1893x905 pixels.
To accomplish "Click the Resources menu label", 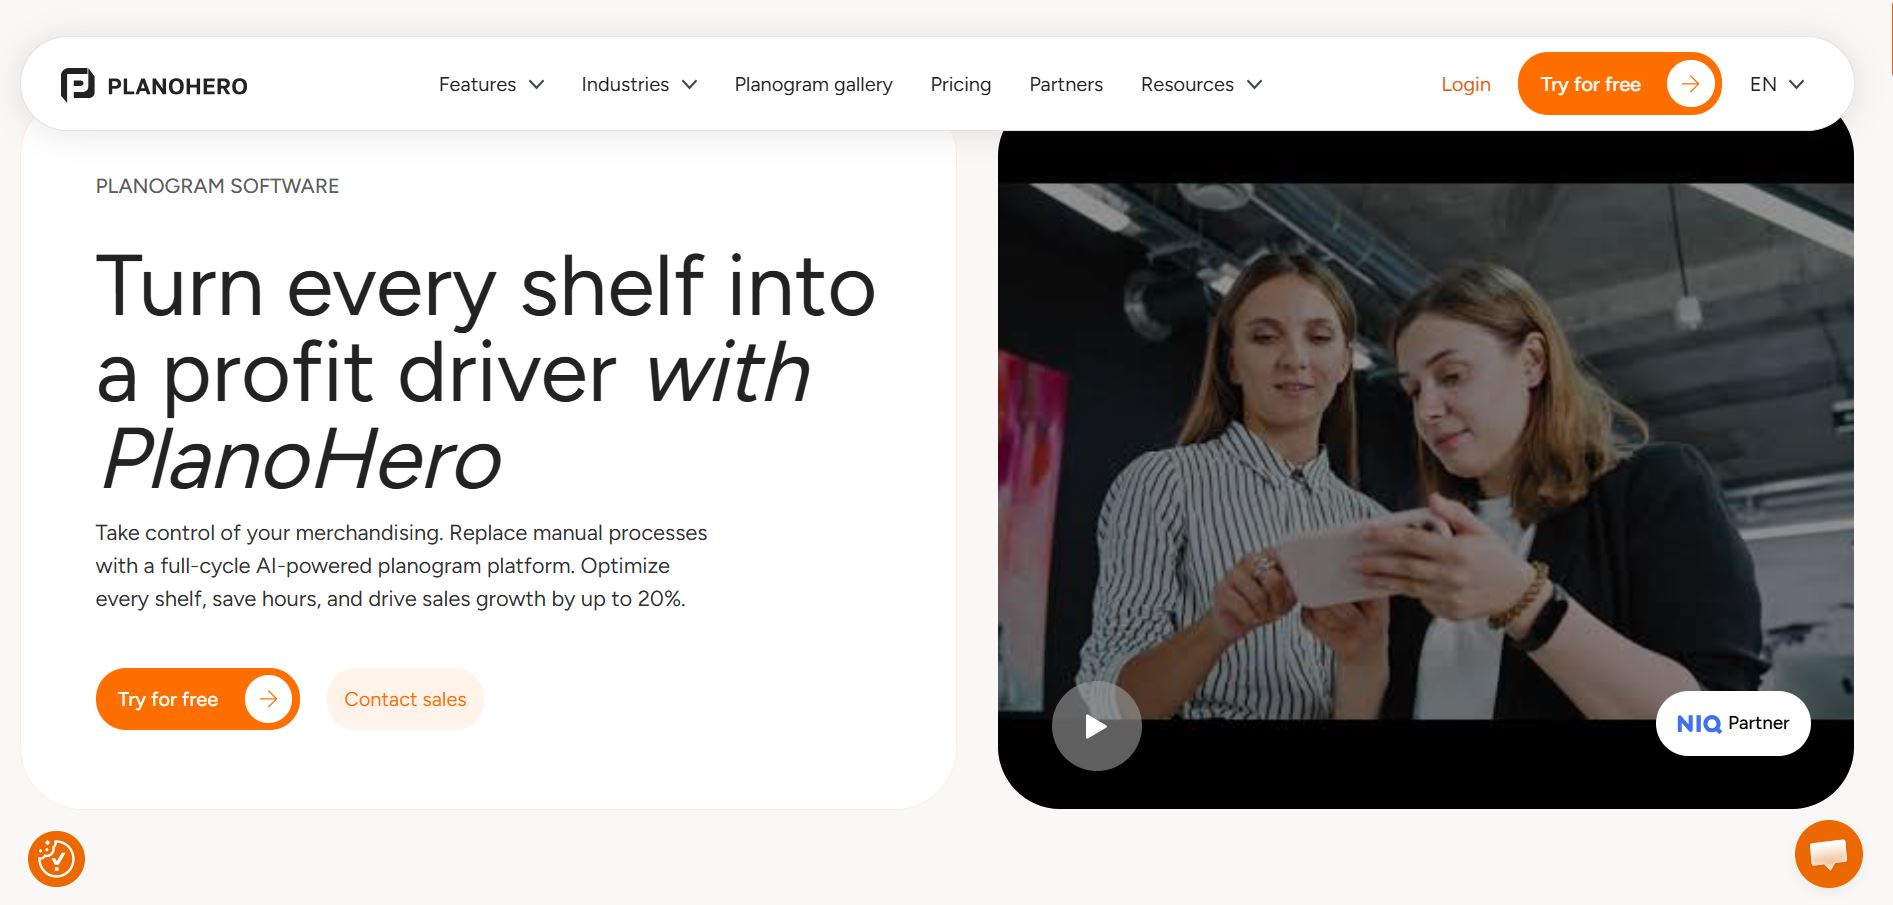I will pyautogui.click(x=1187, y=85).
